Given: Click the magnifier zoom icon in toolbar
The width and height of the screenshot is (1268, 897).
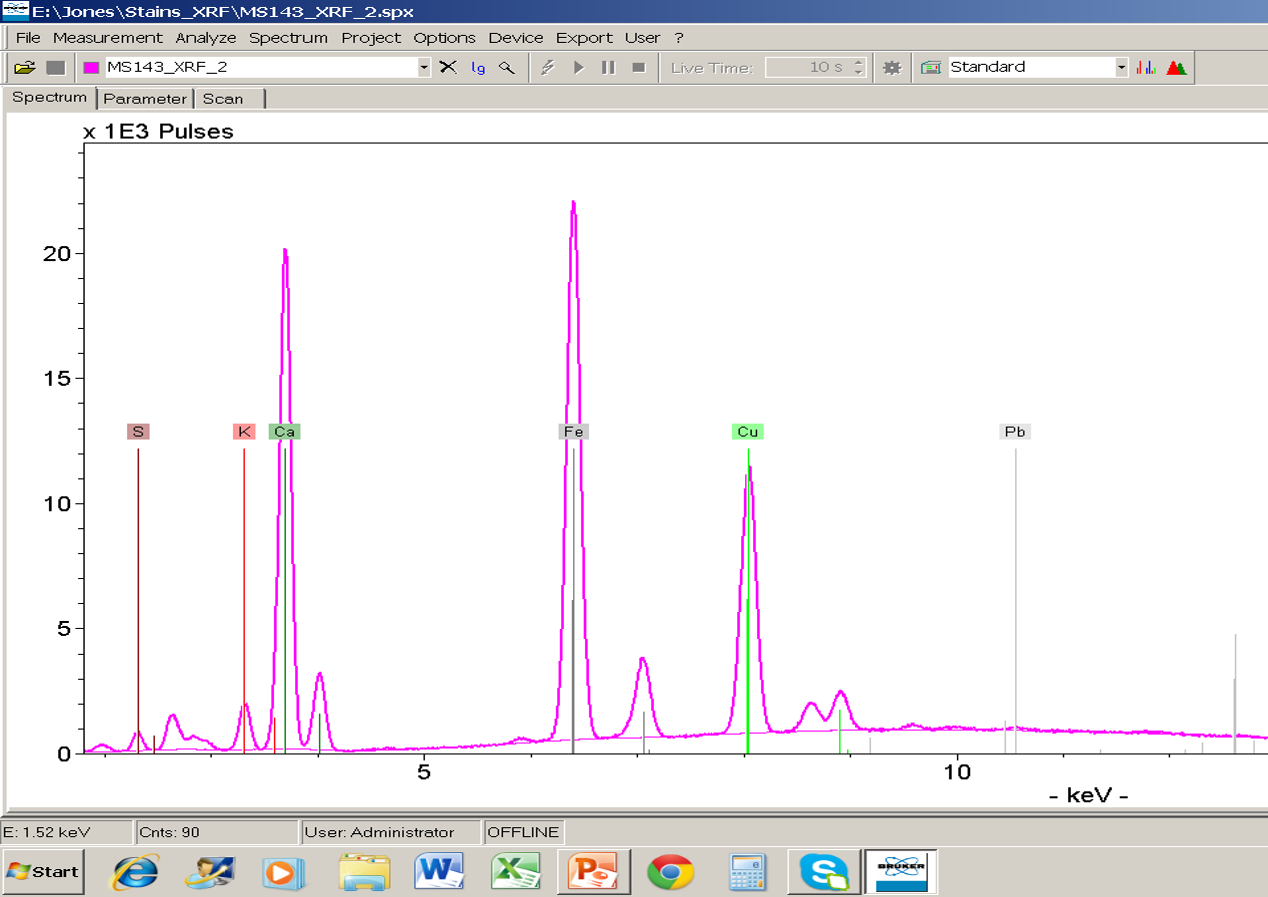Looking at the screenshot, I should click(507, 68).
